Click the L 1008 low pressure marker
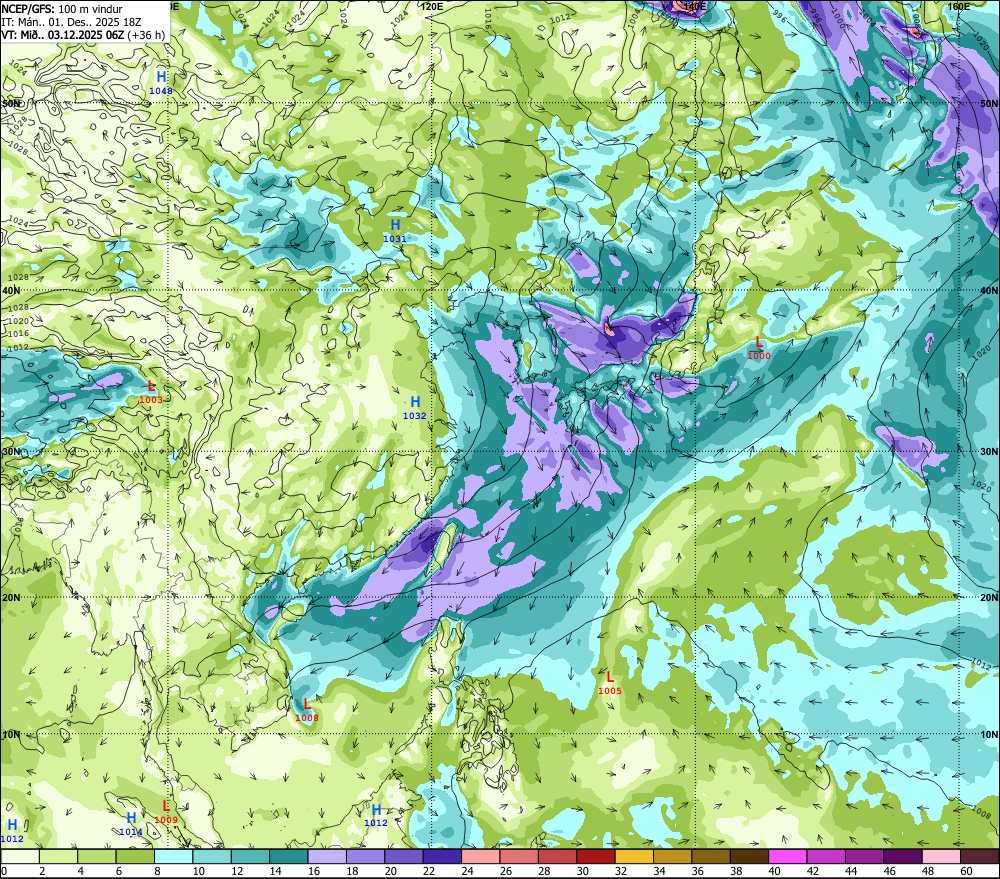This screenshot has height=879, width=1000. [x=307, y=710]
